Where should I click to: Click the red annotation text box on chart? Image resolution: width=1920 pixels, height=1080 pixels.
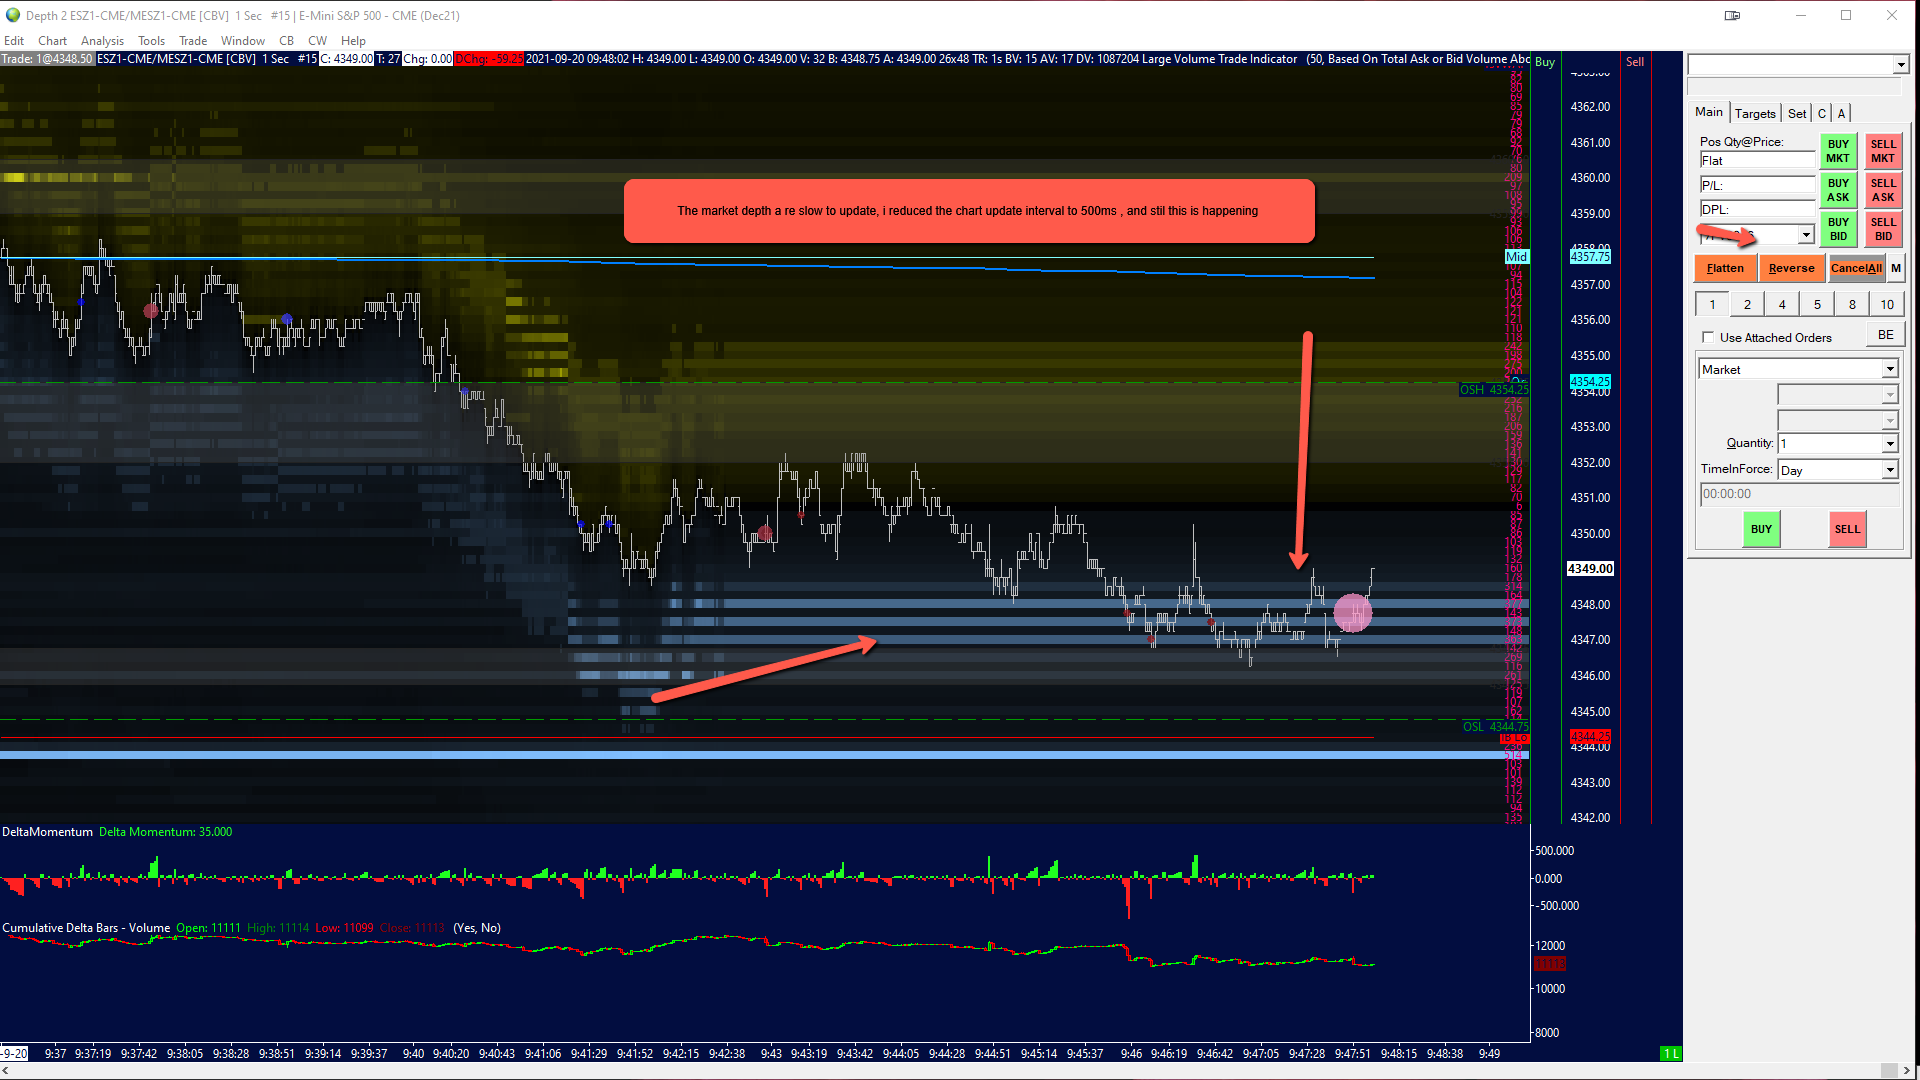[968, 211]
